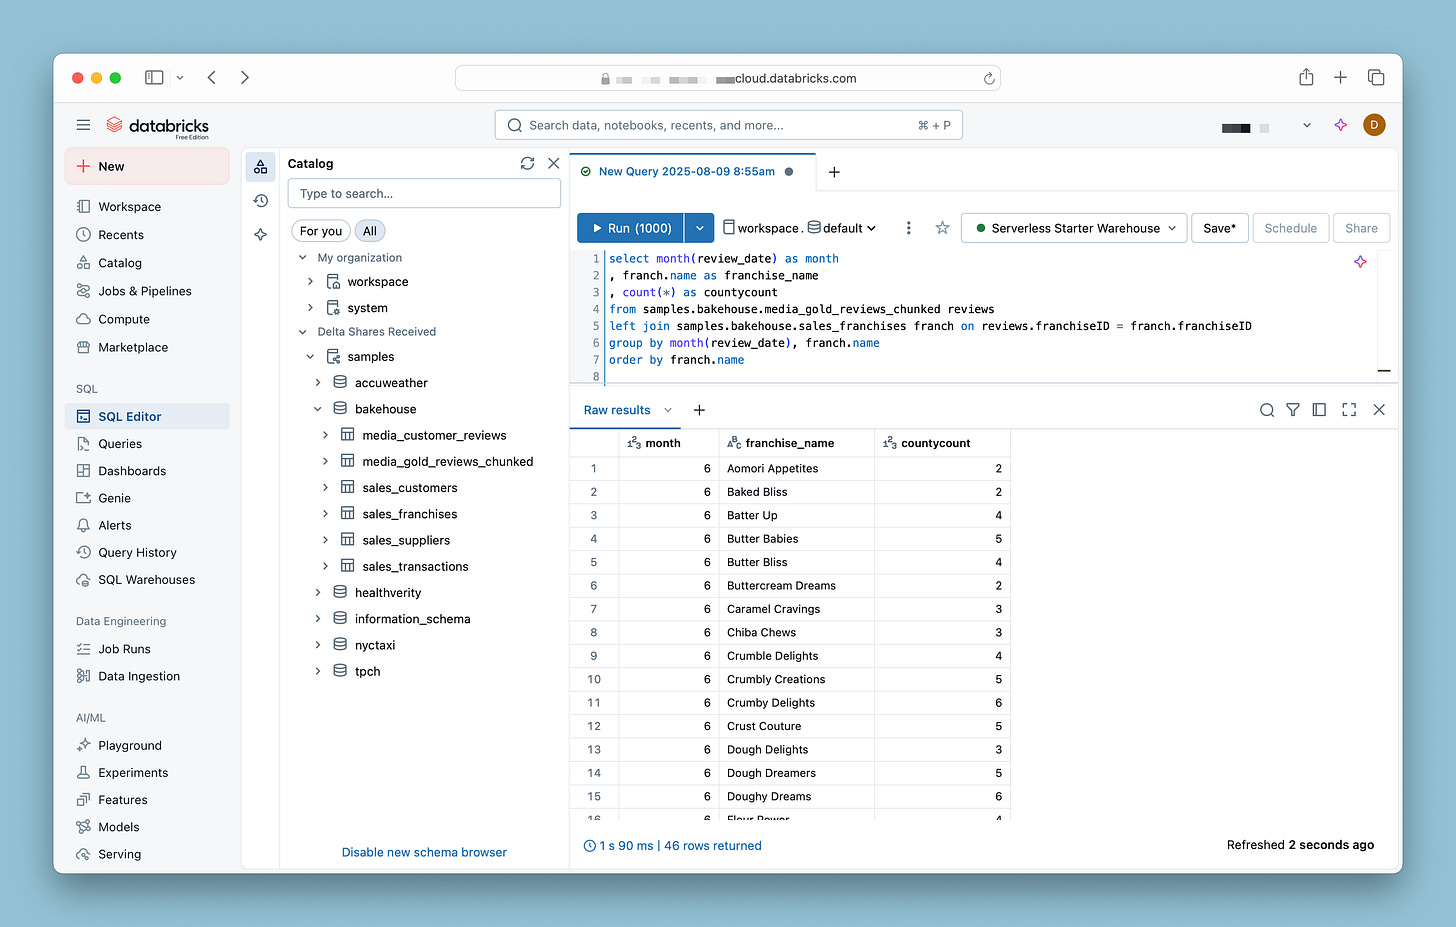Open a new Safari tab
The height and width of the screenshot is (927, 1456).
(1340, 77)
